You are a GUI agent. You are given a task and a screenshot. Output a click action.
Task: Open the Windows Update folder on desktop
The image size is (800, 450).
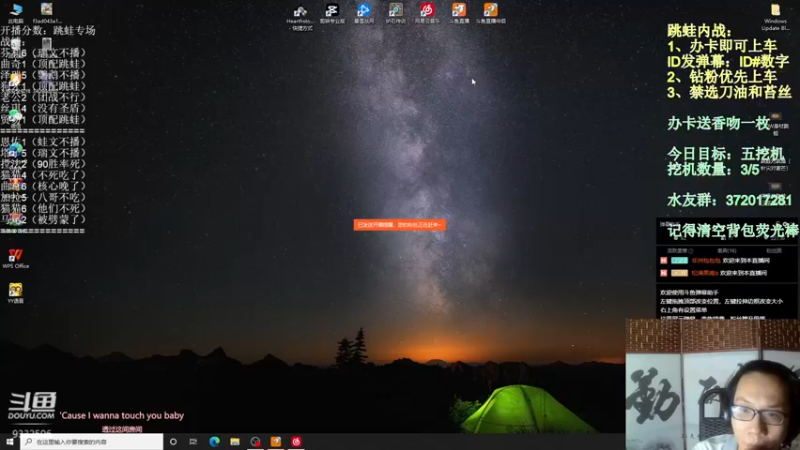[775, 17]
